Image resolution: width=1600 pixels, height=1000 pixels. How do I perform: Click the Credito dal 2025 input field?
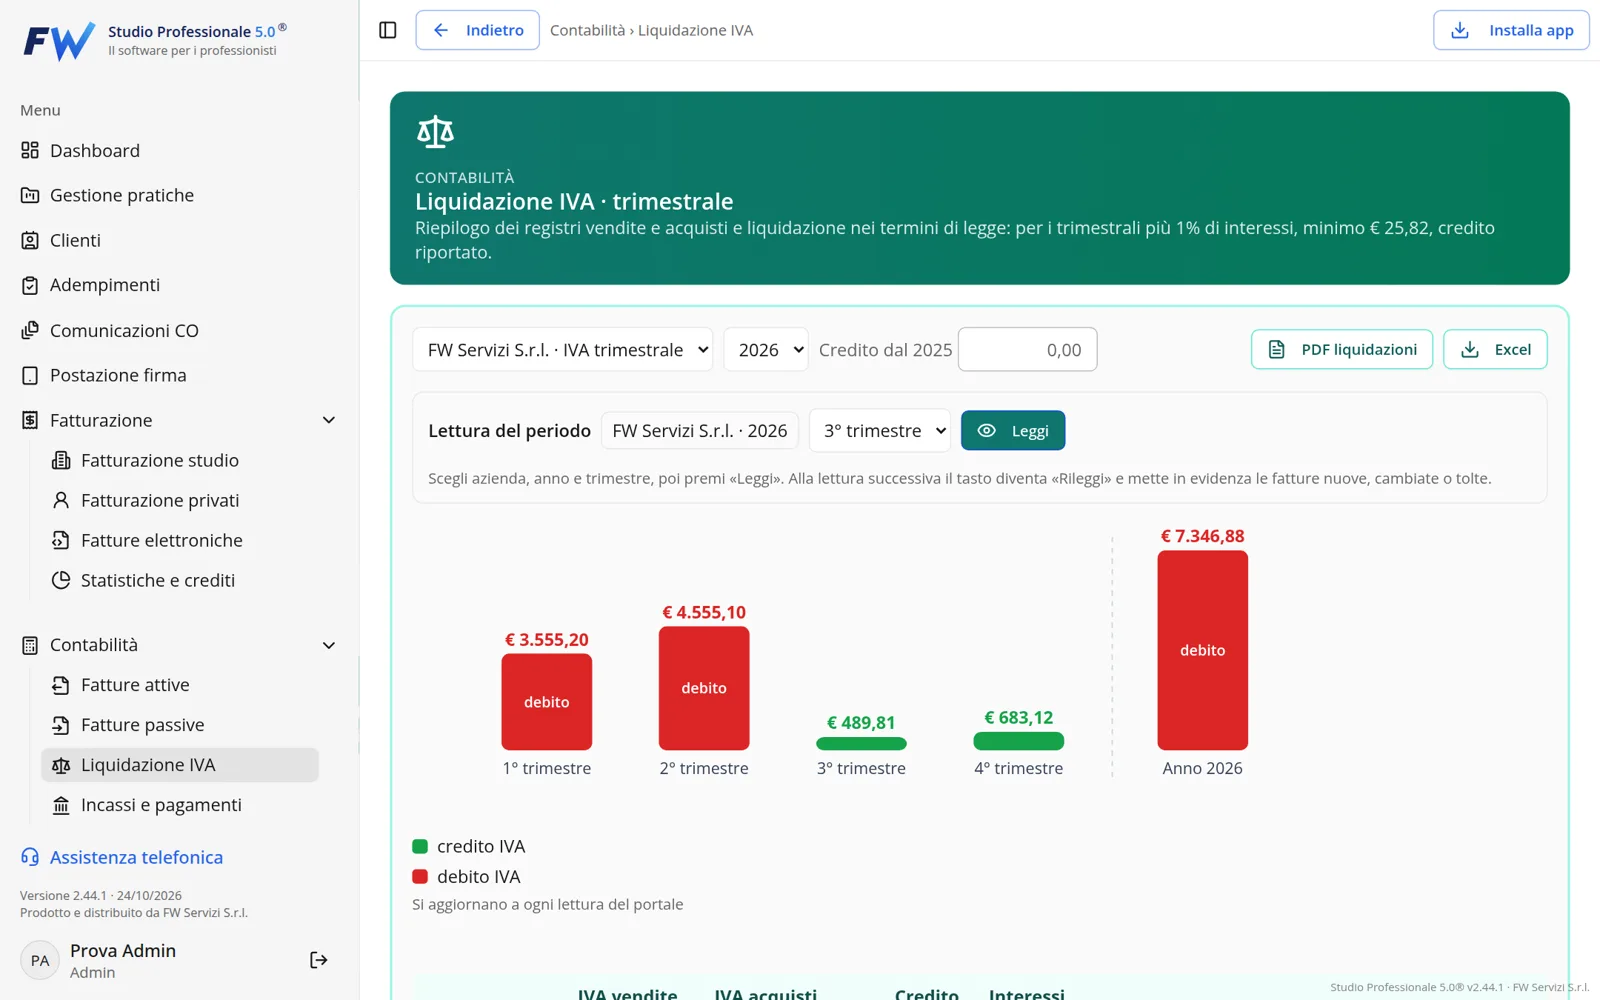pos(1027,349)
